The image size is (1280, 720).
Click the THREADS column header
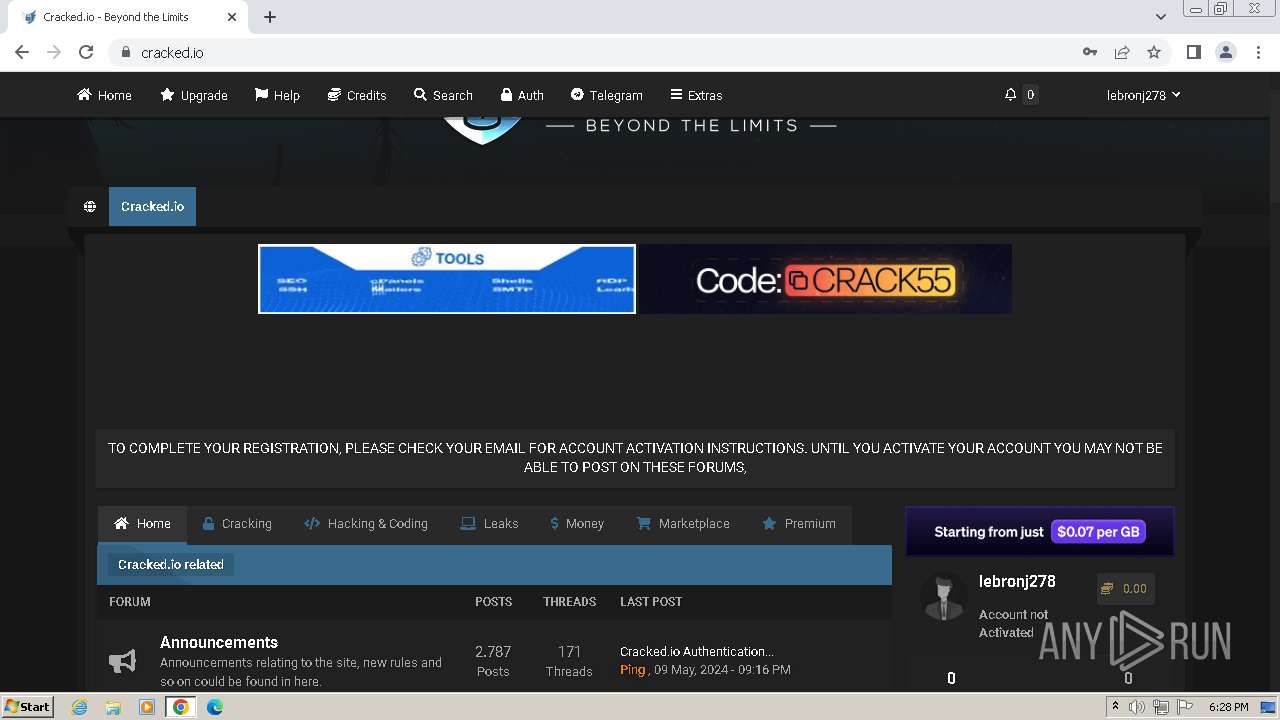coord(569,602)
